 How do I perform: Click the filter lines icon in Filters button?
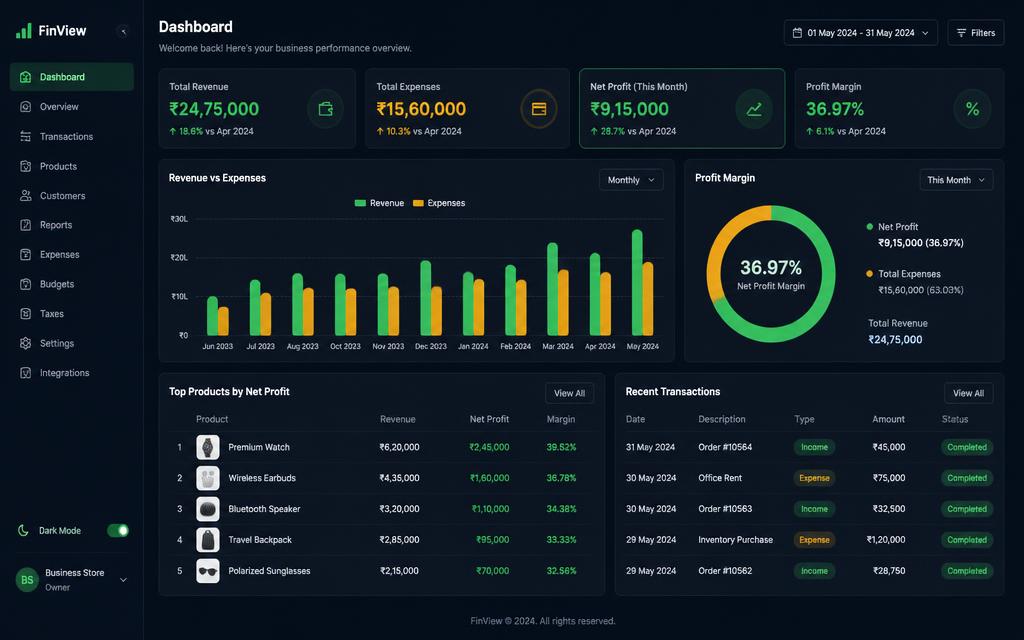pyautogui.click(x=961, y=33)
